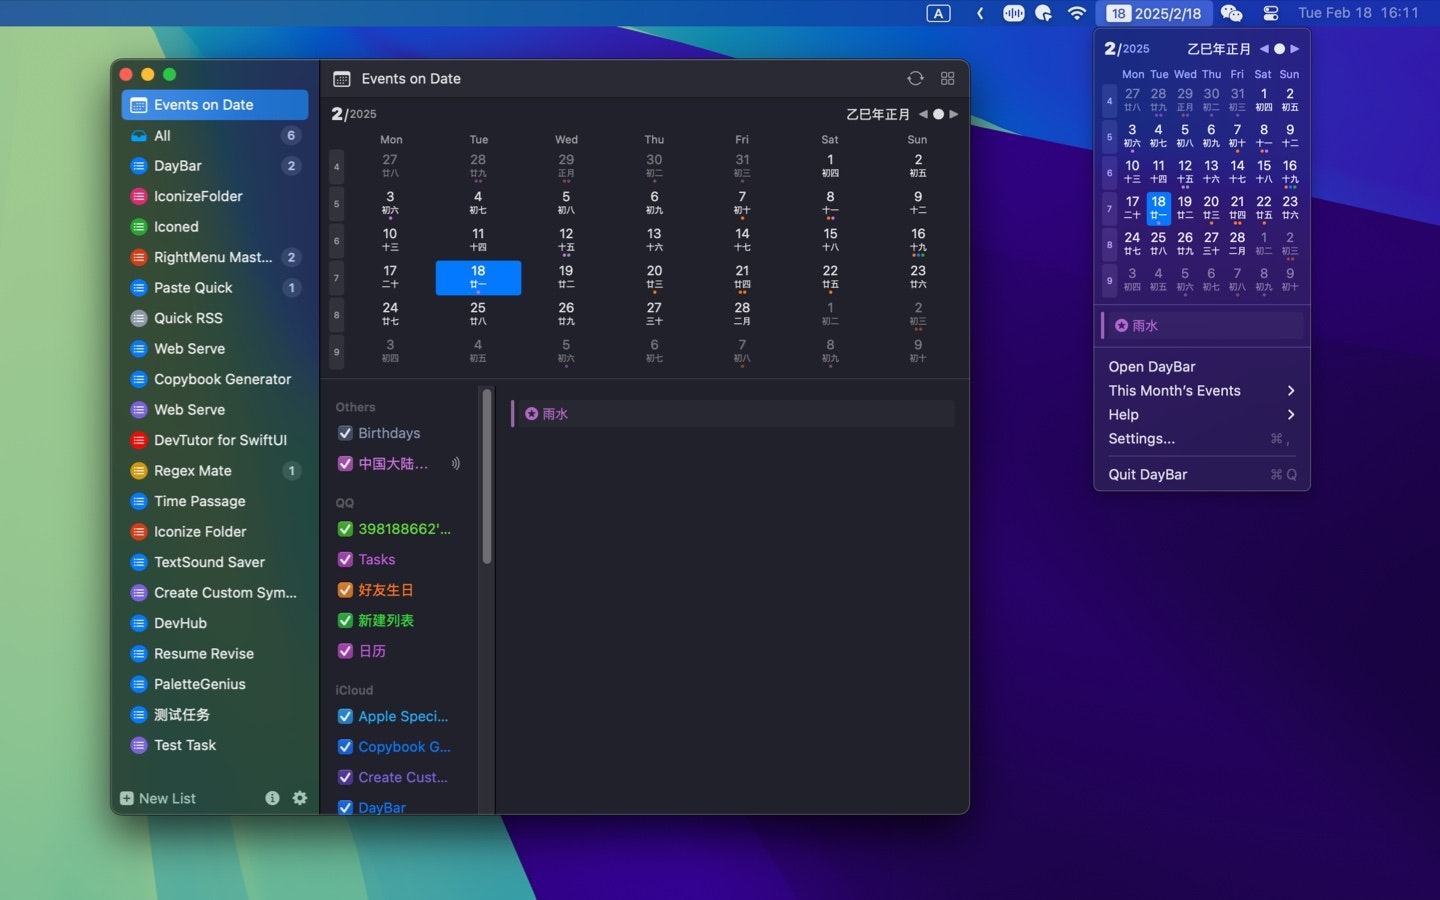Choose Quit DayBar from the menu
The height and width of the screenshot is (900, 1440).
(x=1148, y=475)
